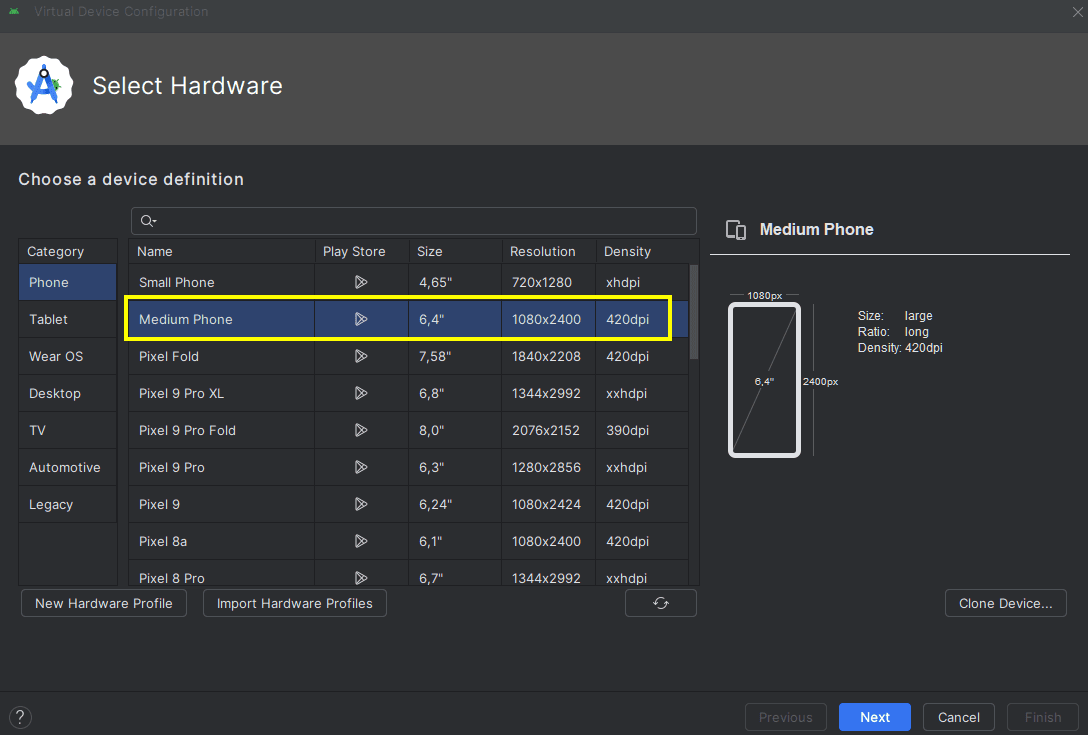This screenshot has width=1088, height=735.
Task: Open Import Hardware Profiles
Action: (294, 603)
